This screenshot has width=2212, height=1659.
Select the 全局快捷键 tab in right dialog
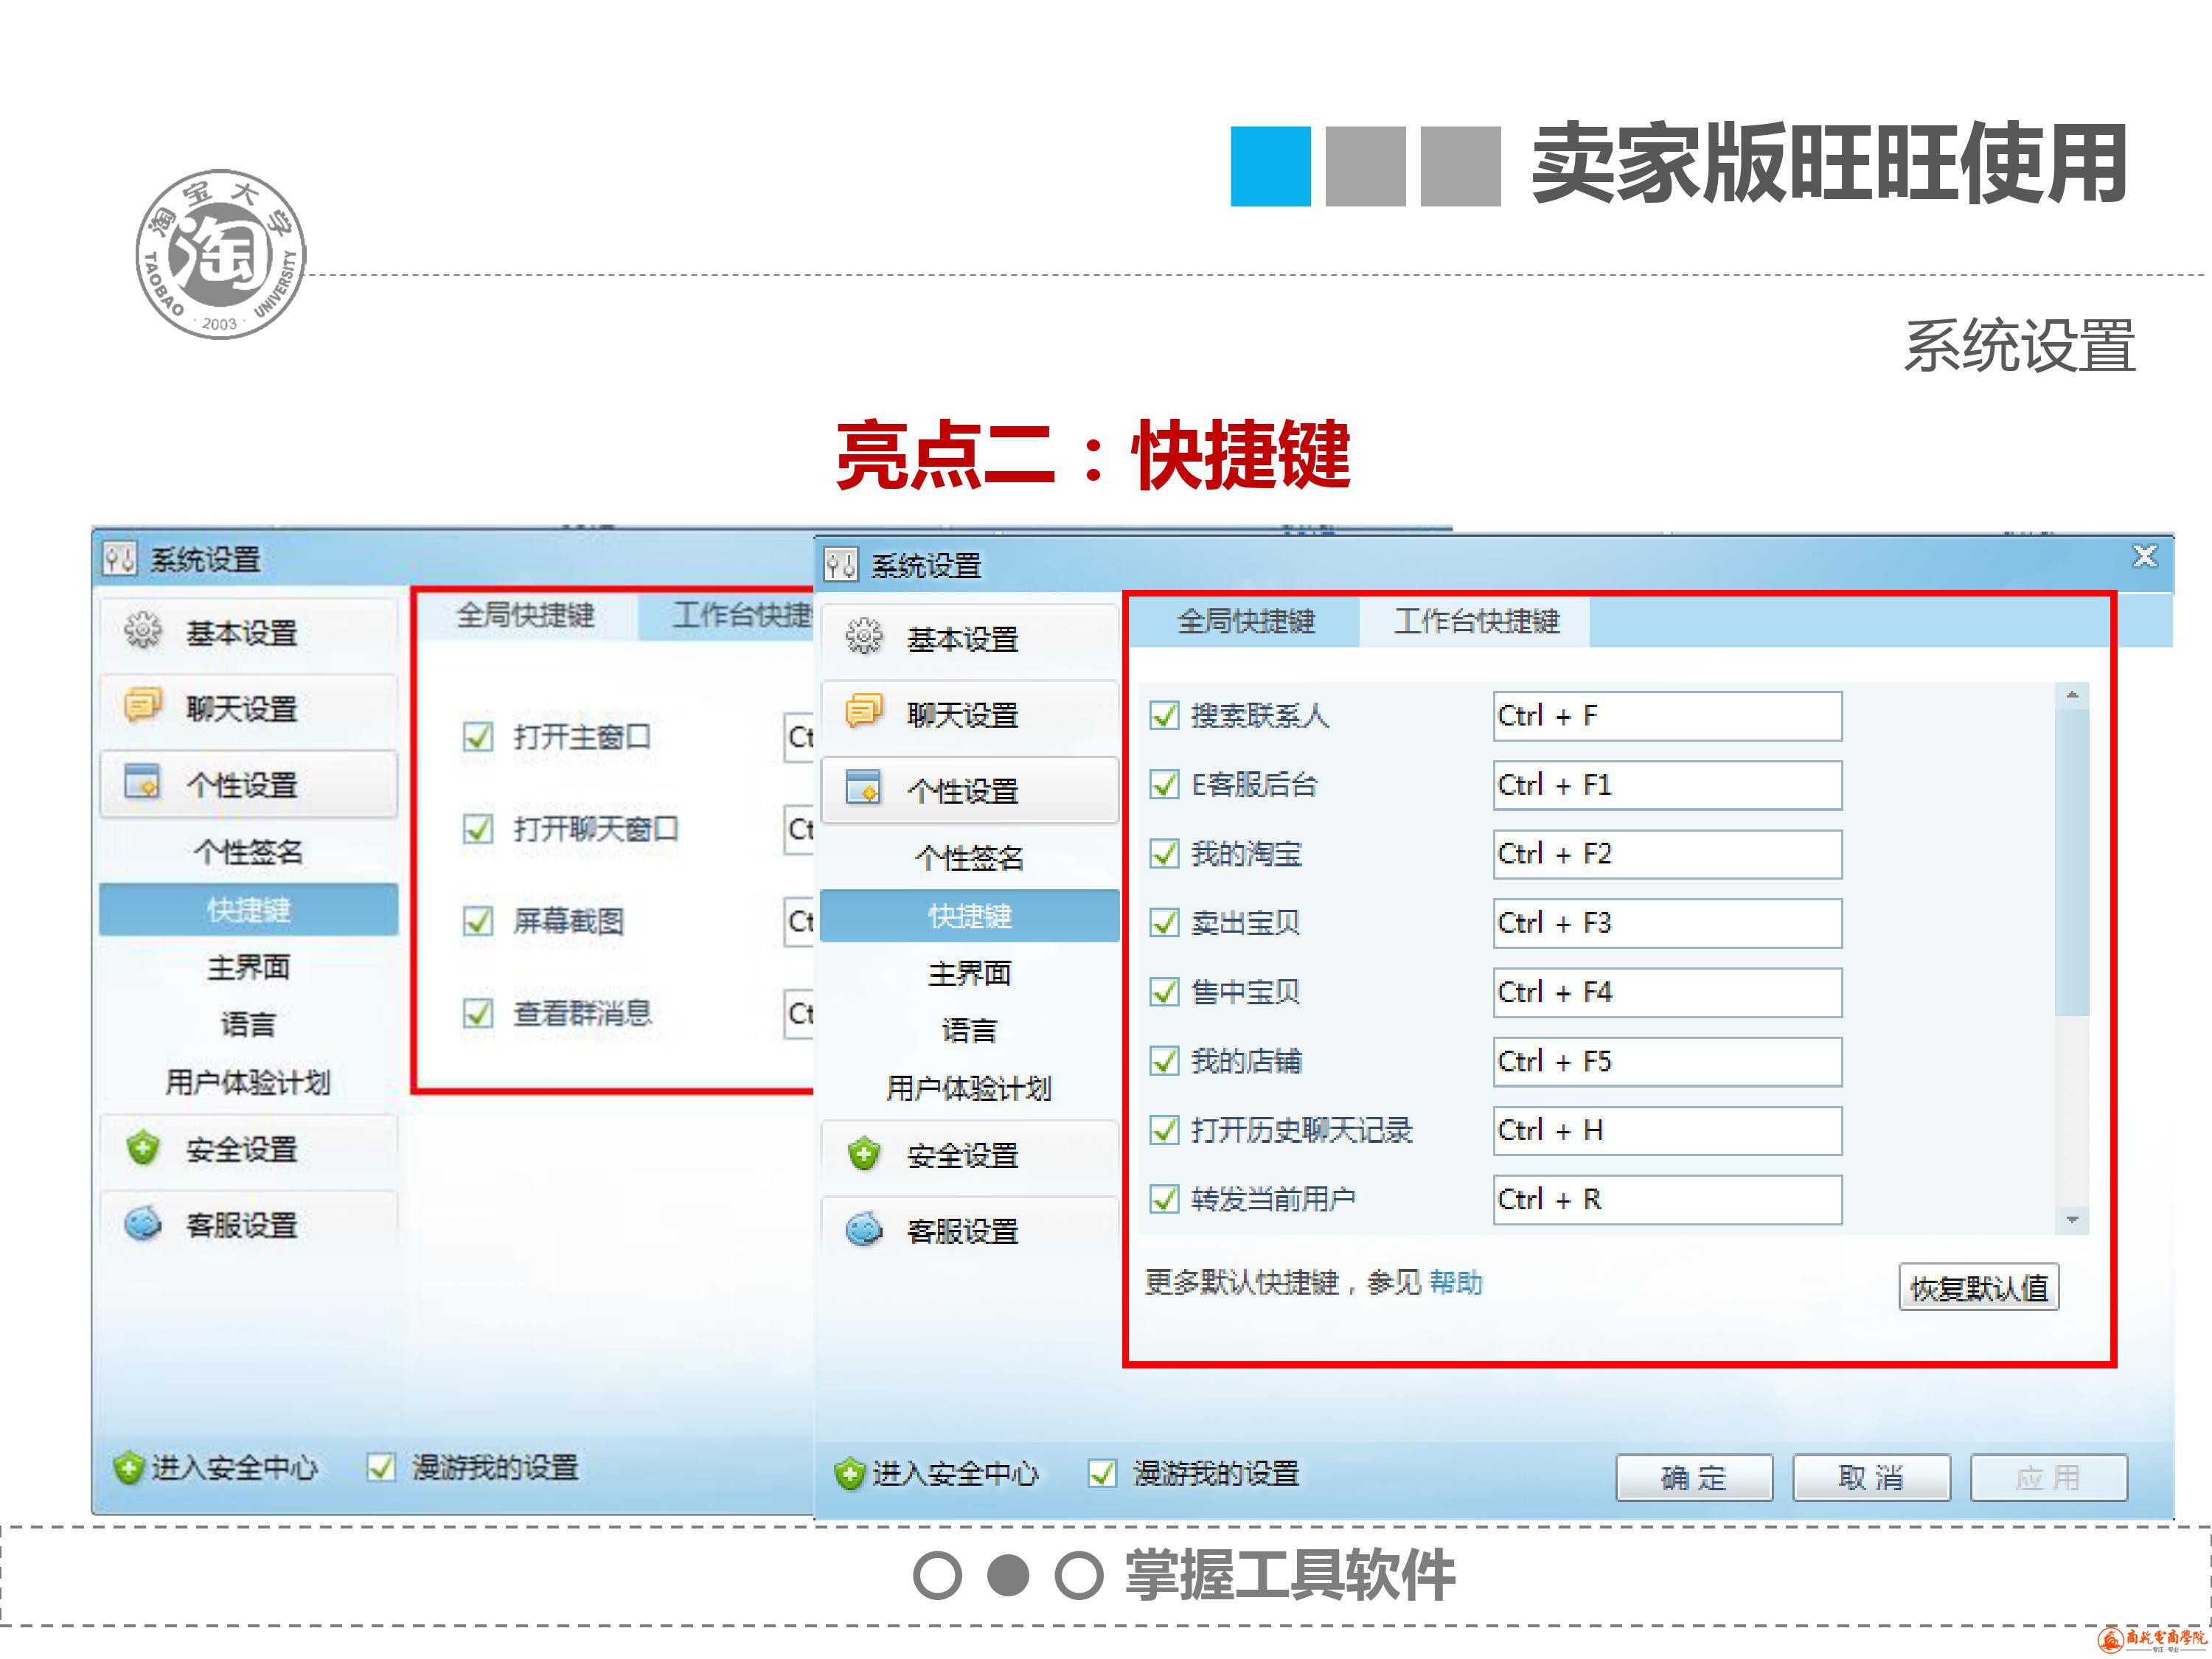coord(1245,622)
